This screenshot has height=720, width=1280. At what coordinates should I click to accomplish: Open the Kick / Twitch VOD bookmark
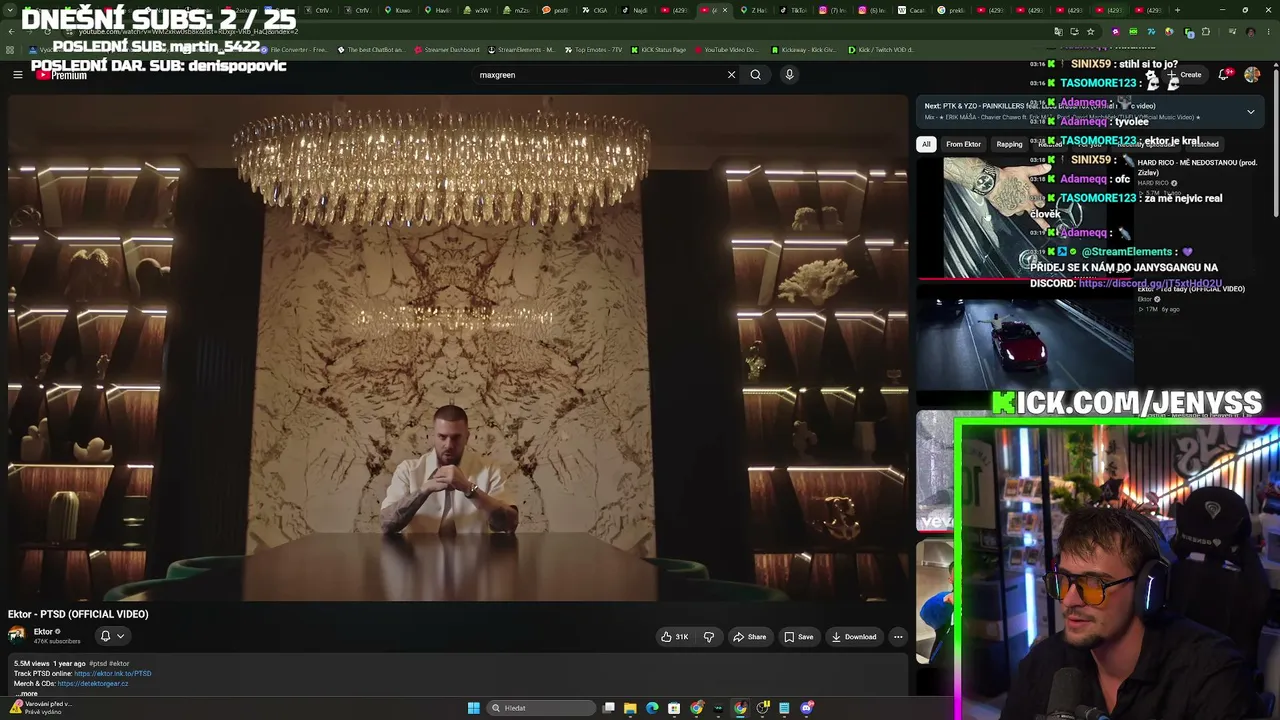point(881,49)
